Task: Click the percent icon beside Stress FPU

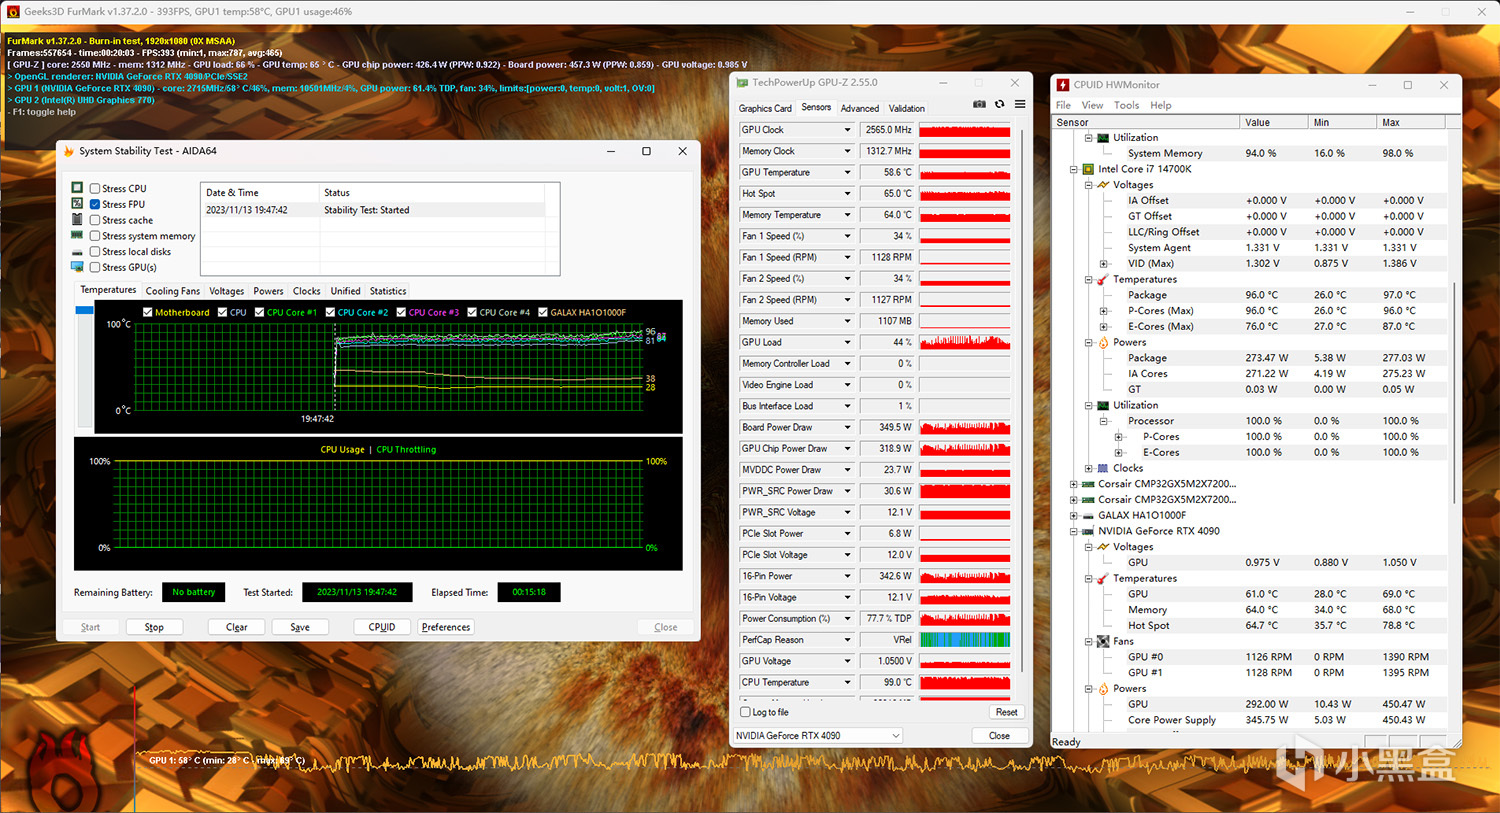Action: [x=78, y=203]
